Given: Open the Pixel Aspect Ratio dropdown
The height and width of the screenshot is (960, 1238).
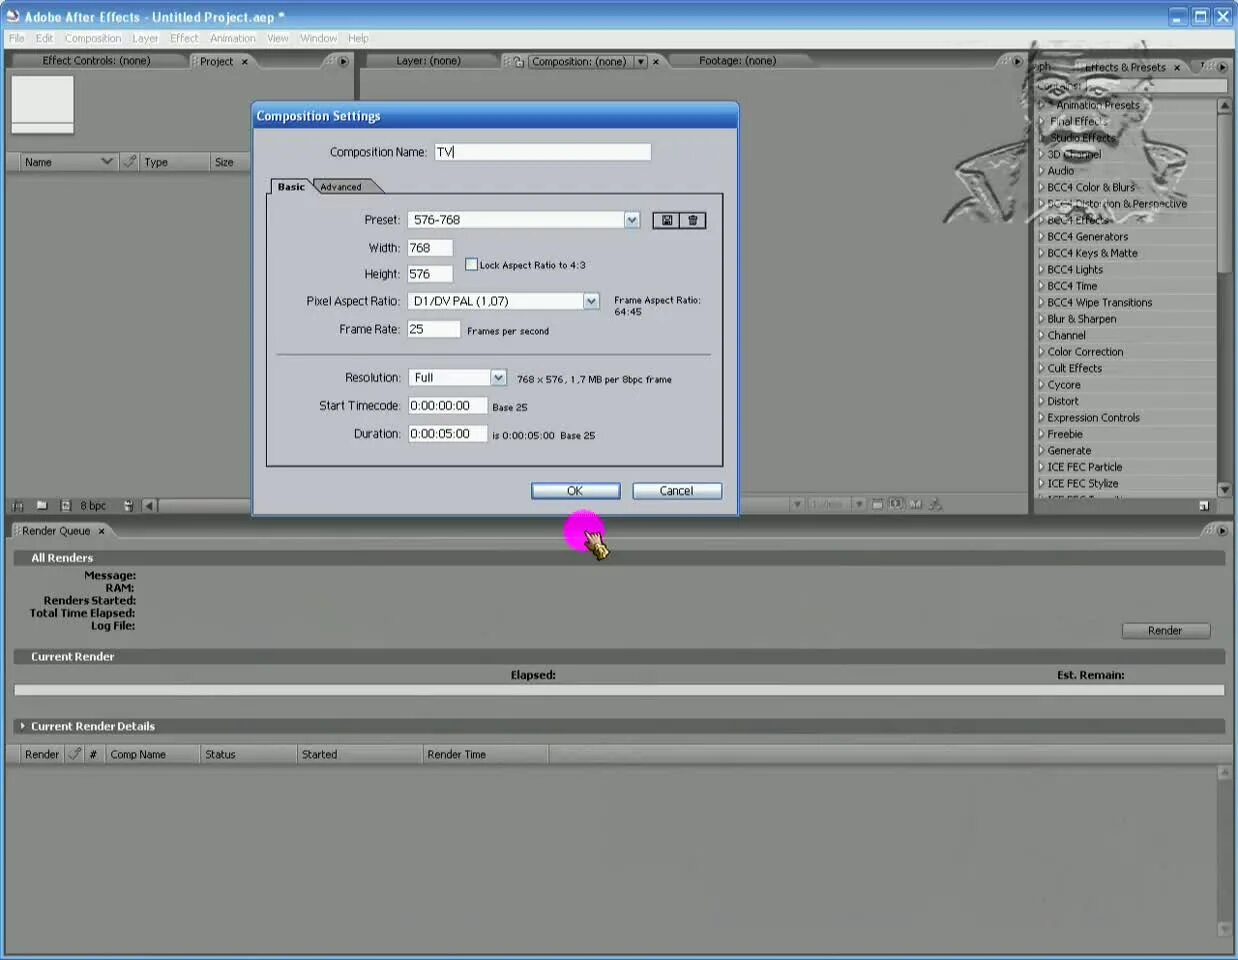Looking at the screenshot, I should 591,301.
